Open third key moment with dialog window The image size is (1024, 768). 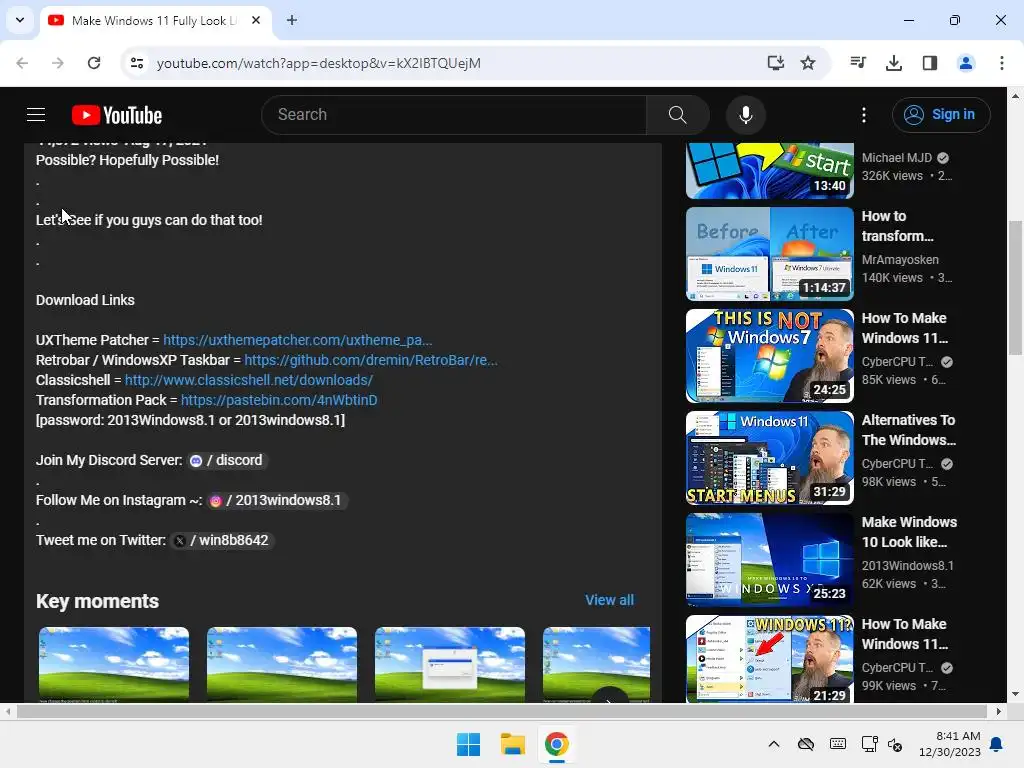point(449,664)
